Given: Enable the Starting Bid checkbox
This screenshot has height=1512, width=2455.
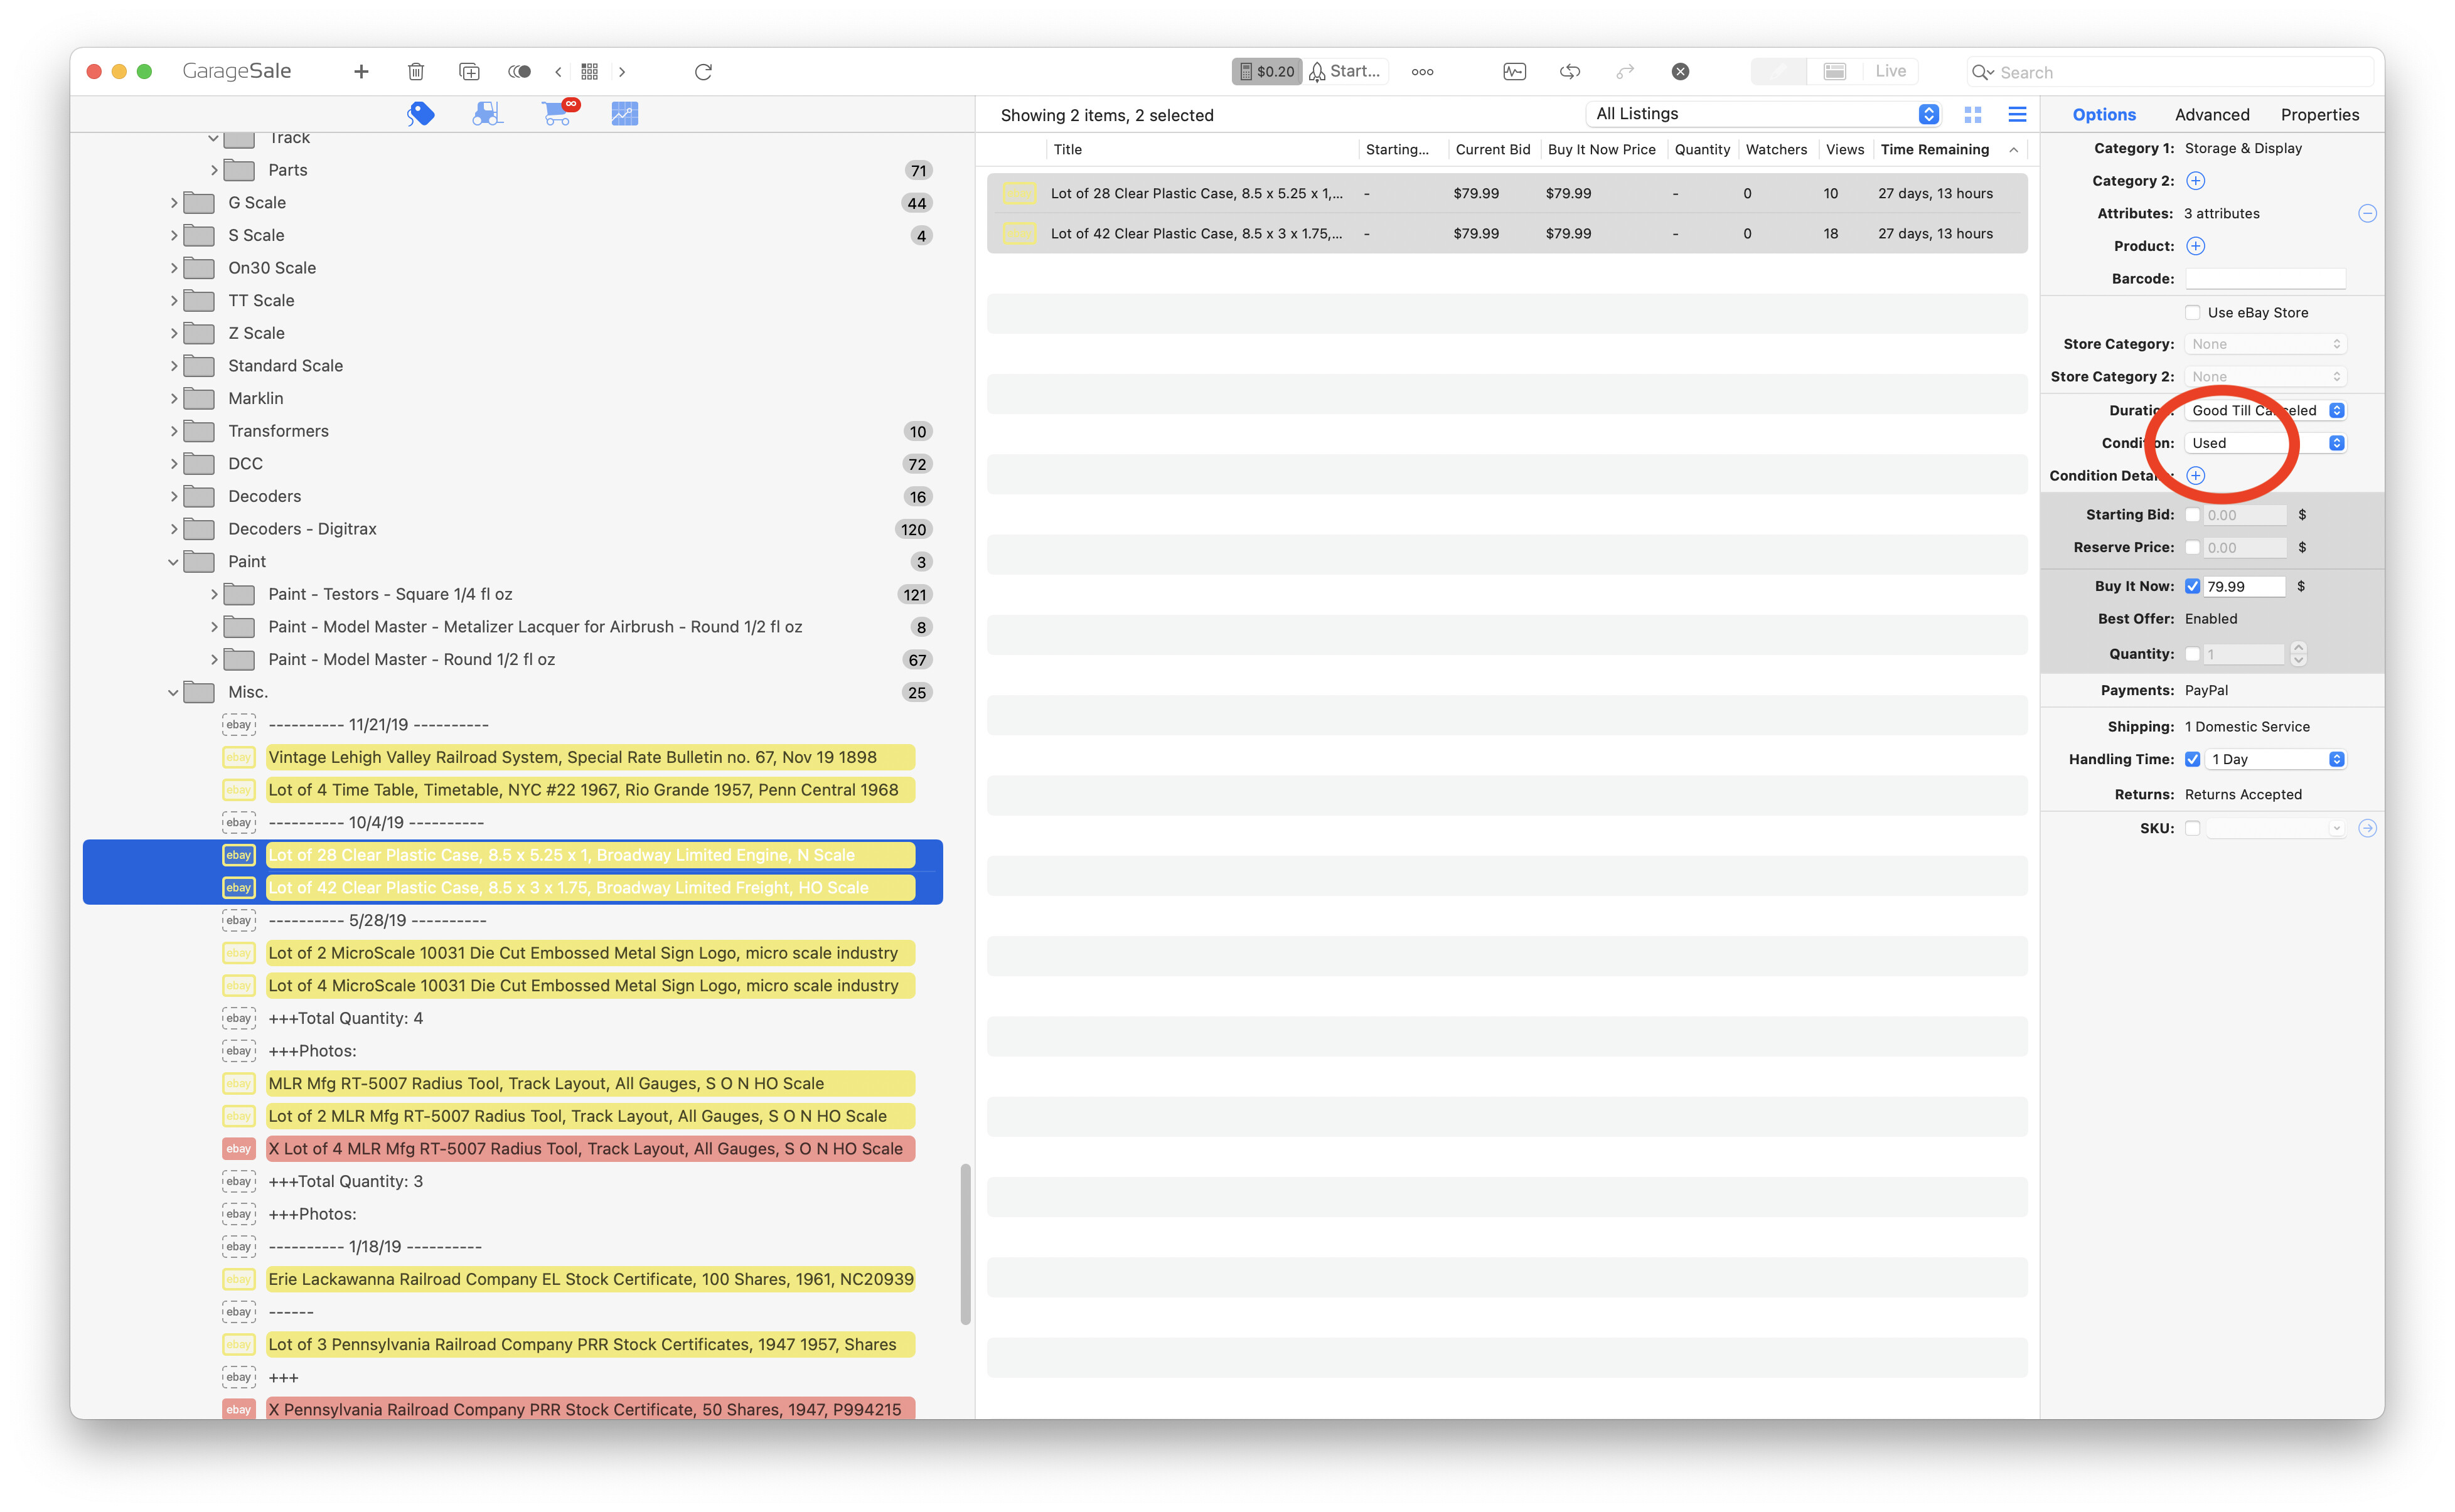Looking at the screenshot, I should (2192, 515).
